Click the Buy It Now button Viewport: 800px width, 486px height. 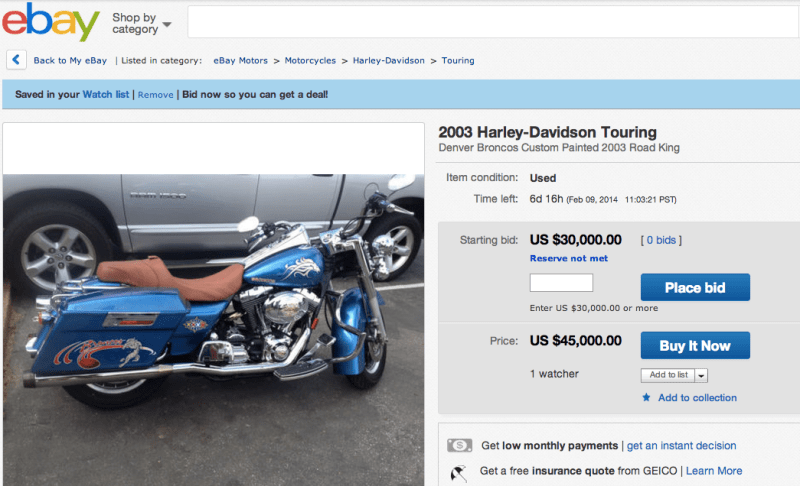click(x=695, y=345)
